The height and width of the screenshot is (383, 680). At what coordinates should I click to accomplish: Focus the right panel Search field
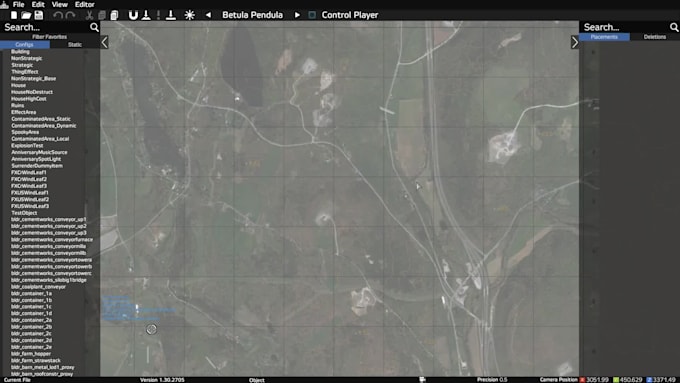tap(624, 27)
